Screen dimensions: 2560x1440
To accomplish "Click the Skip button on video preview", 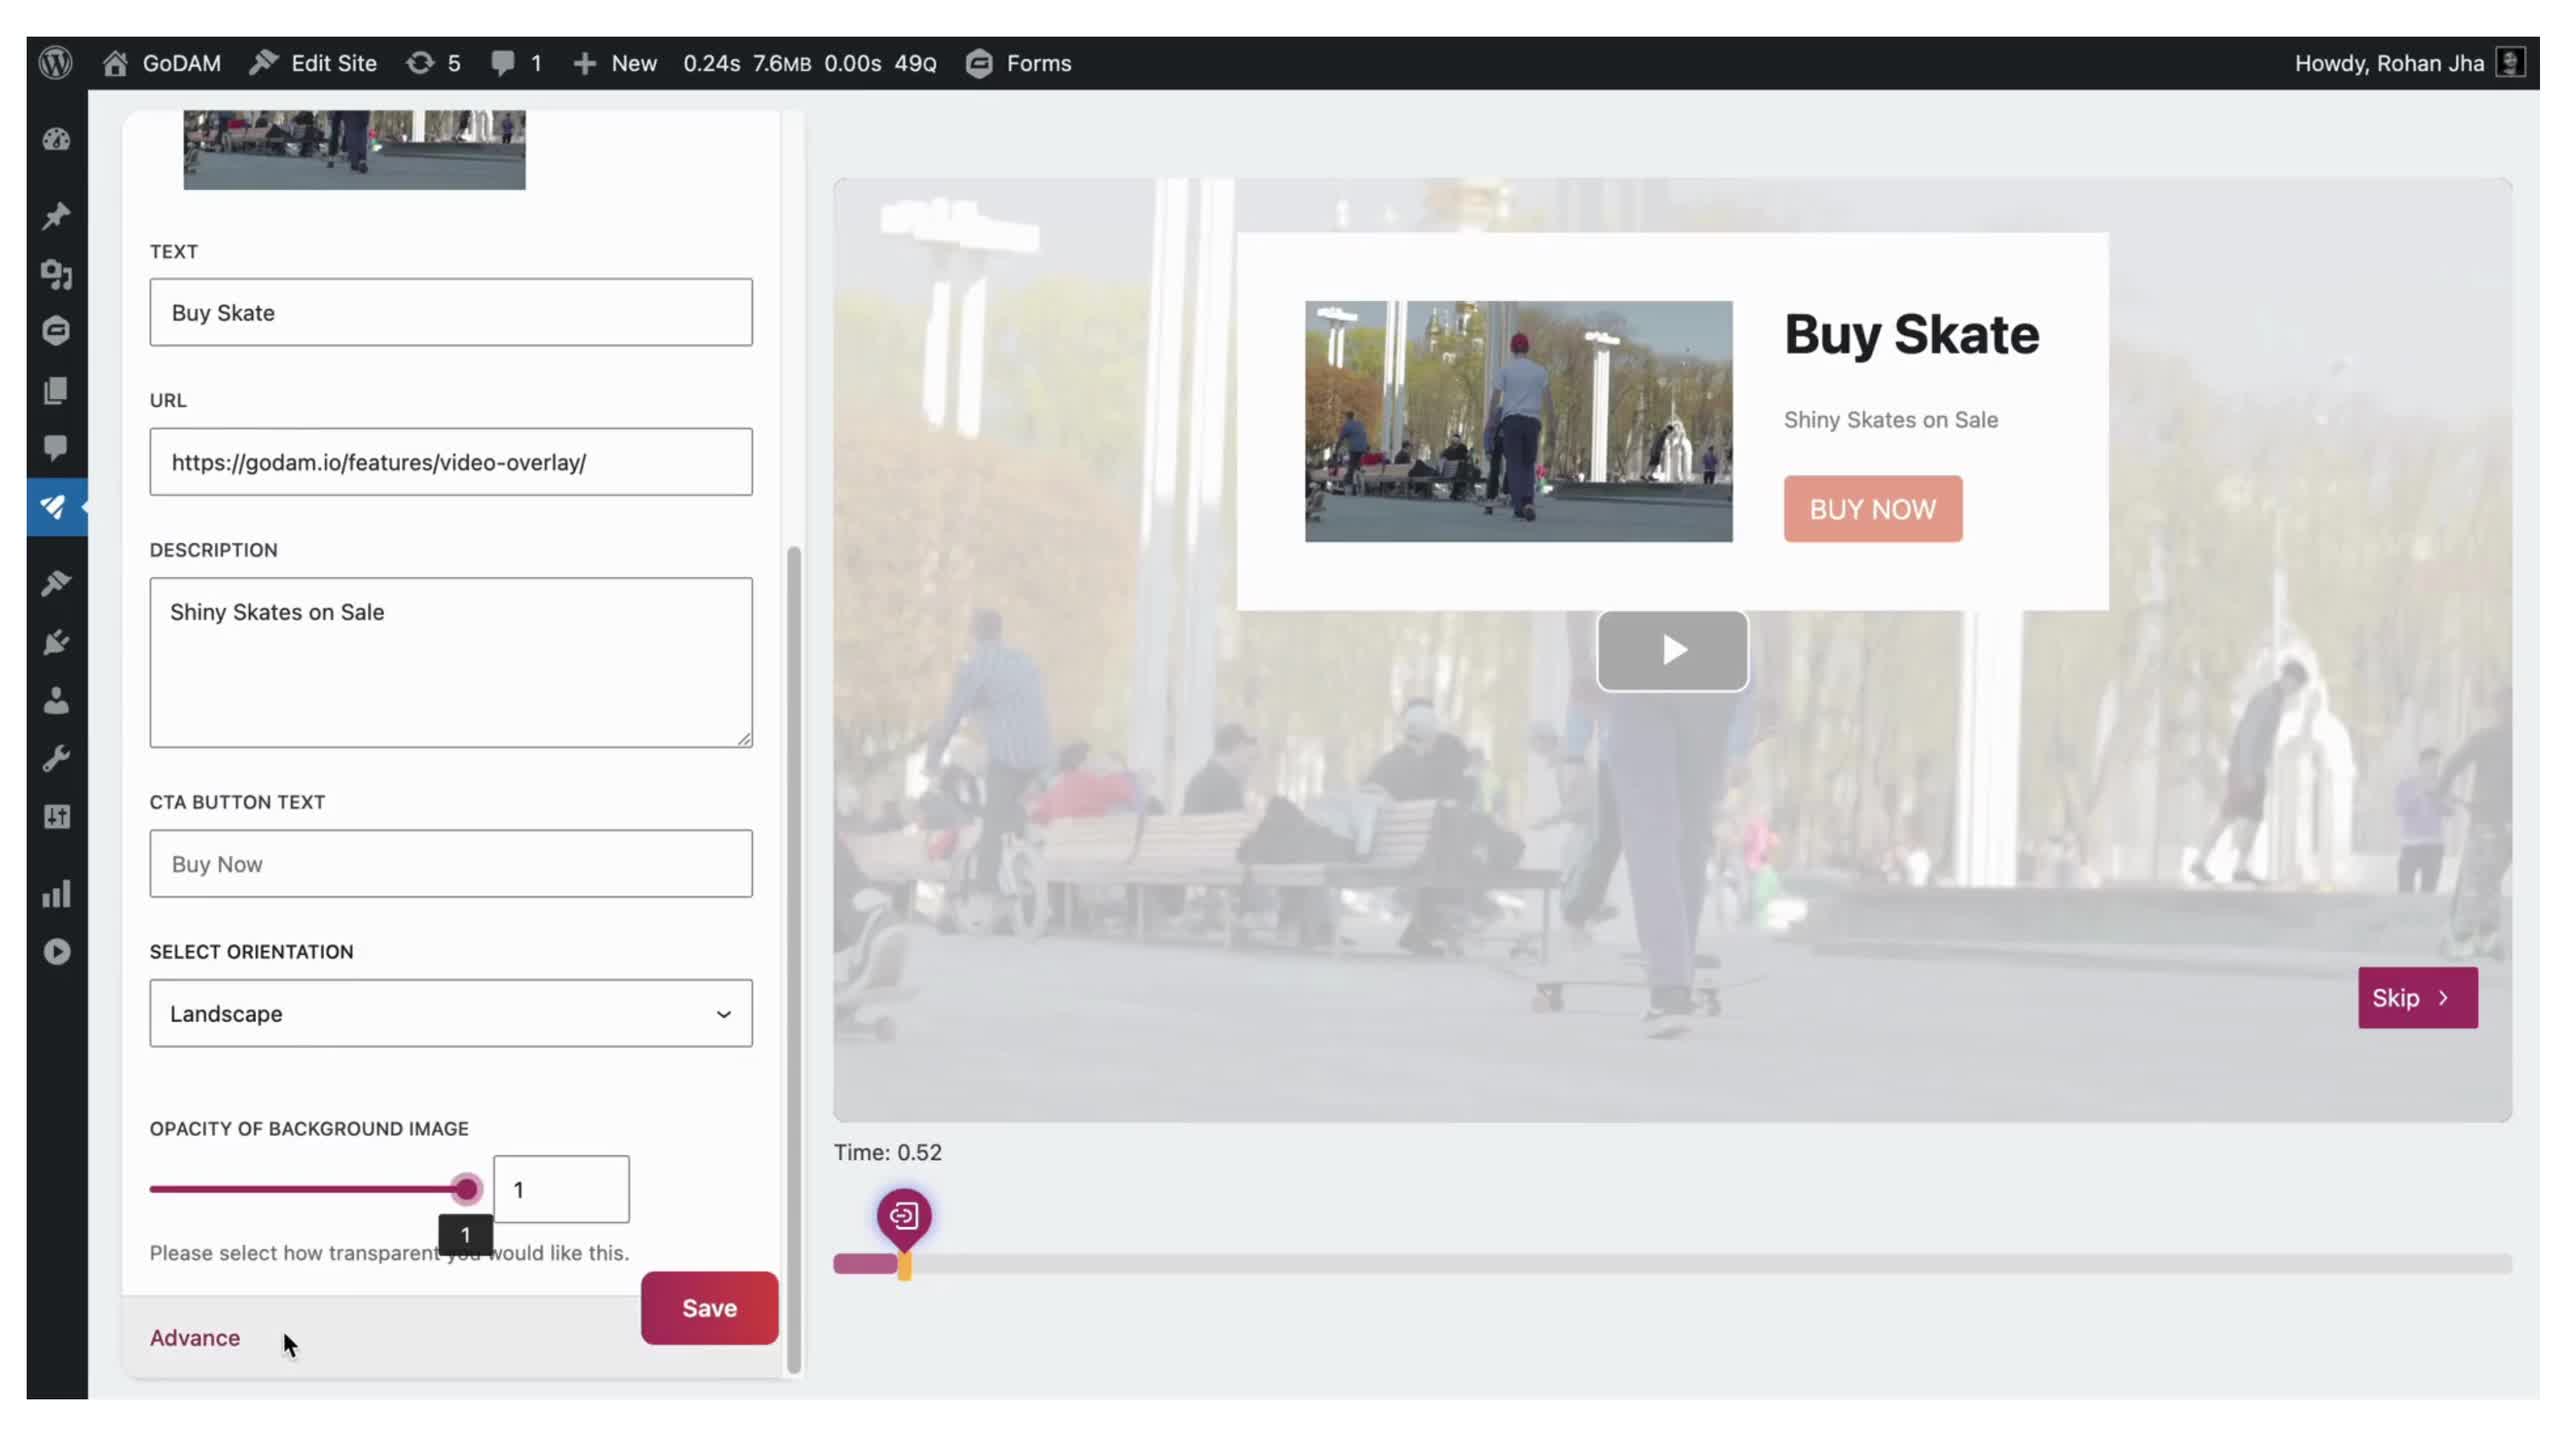I will tap(2417, 997).
